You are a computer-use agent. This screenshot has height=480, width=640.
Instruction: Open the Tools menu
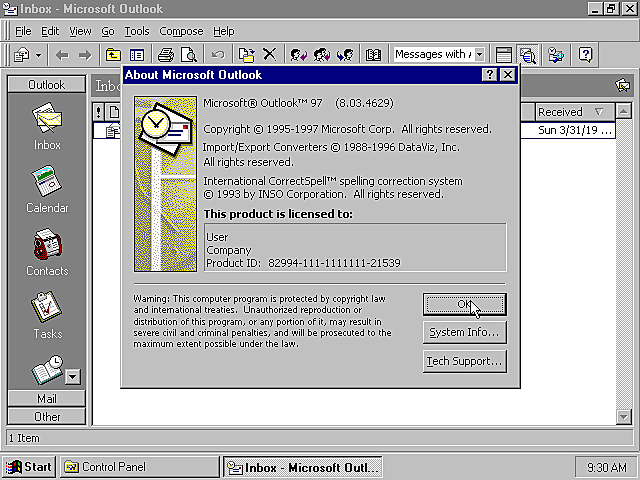[137, 31]
